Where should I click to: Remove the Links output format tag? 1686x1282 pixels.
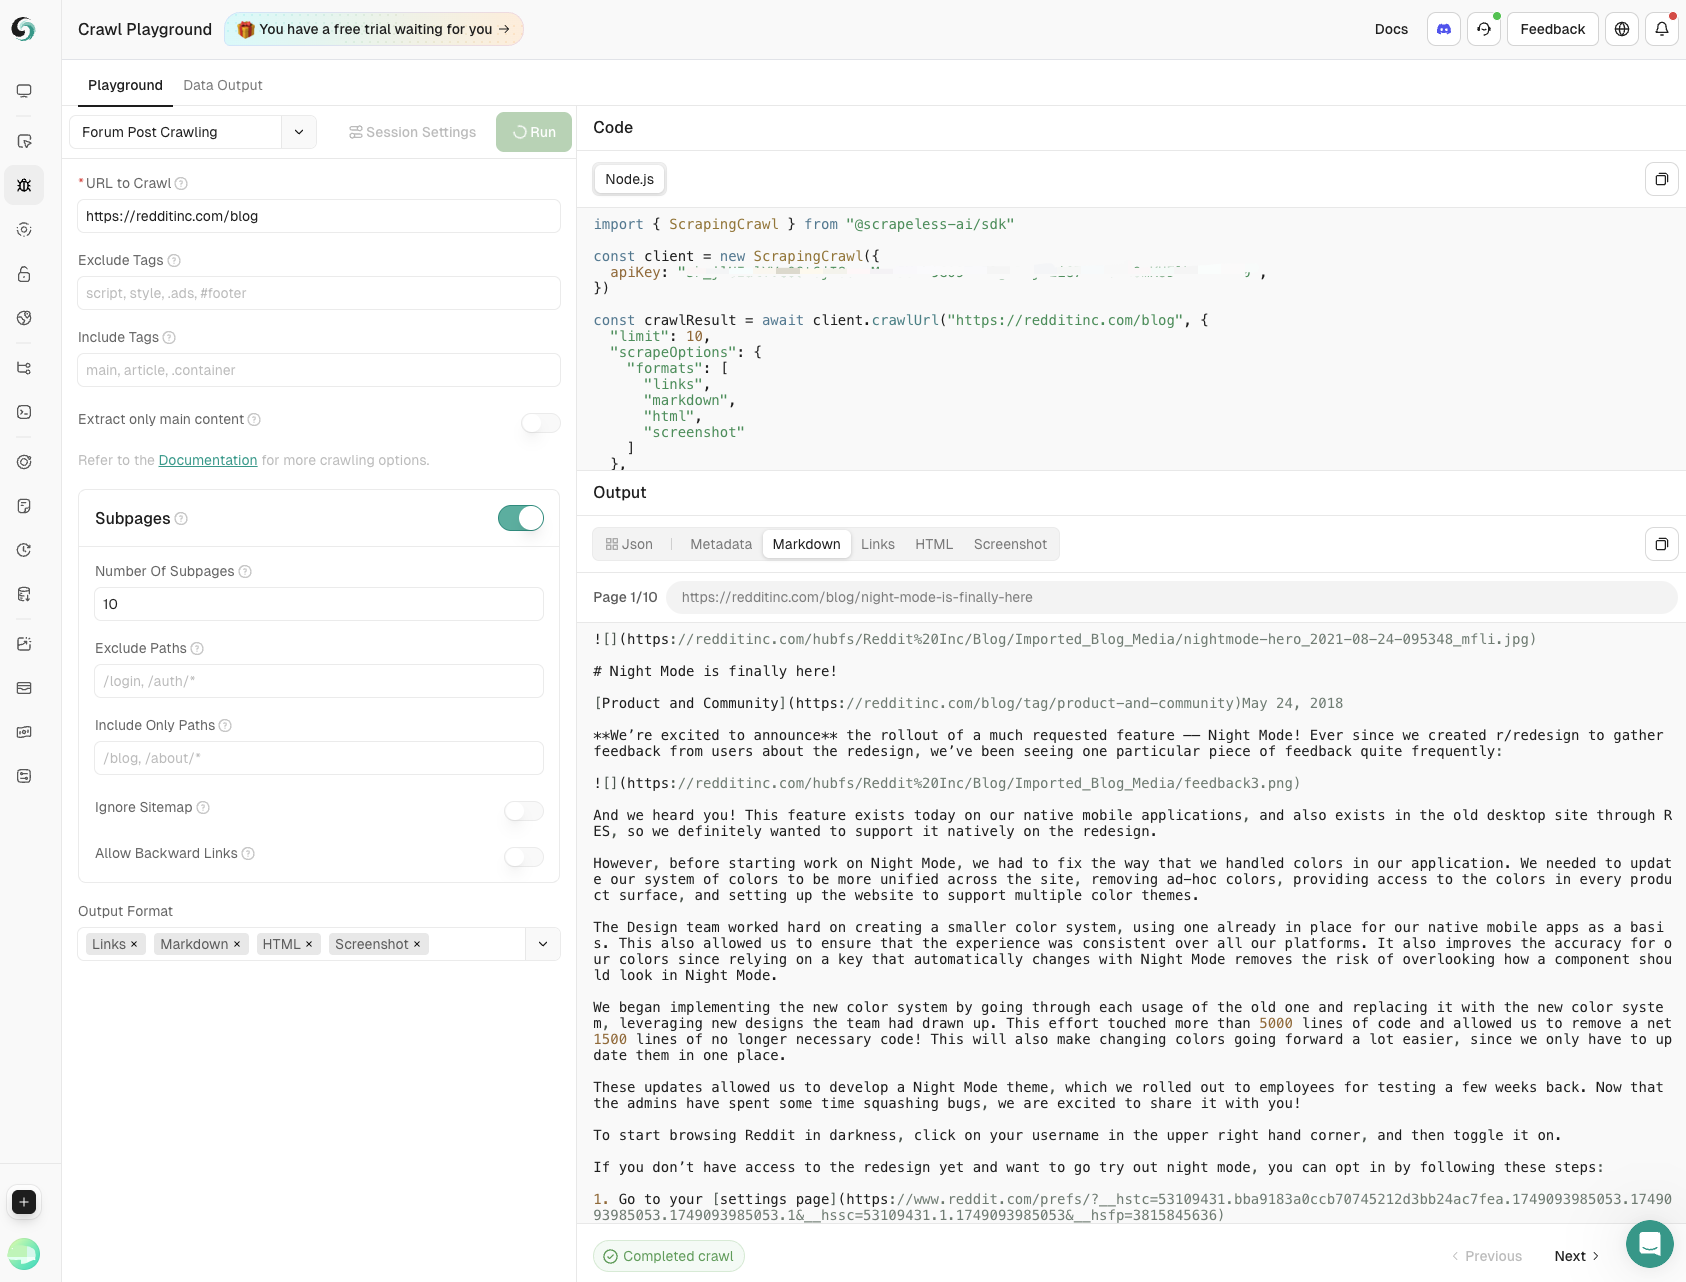[134, 944]
